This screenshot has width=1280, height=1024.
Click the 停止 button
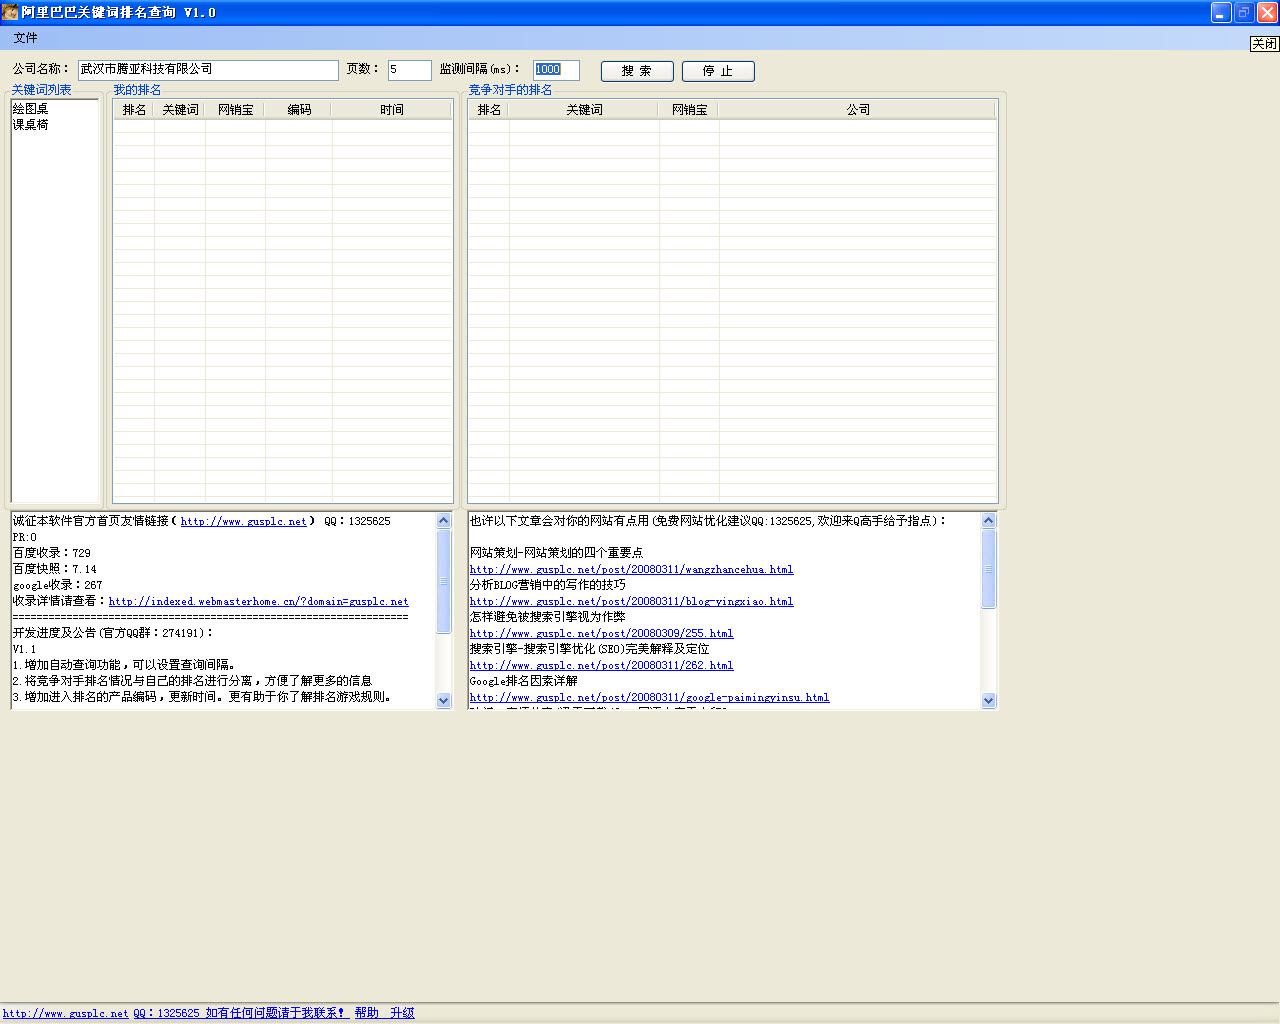click(718, 71)
